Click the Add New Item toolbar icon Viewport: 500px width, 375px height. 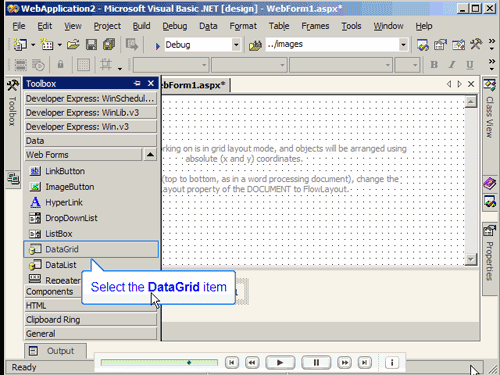coord(47,44)
